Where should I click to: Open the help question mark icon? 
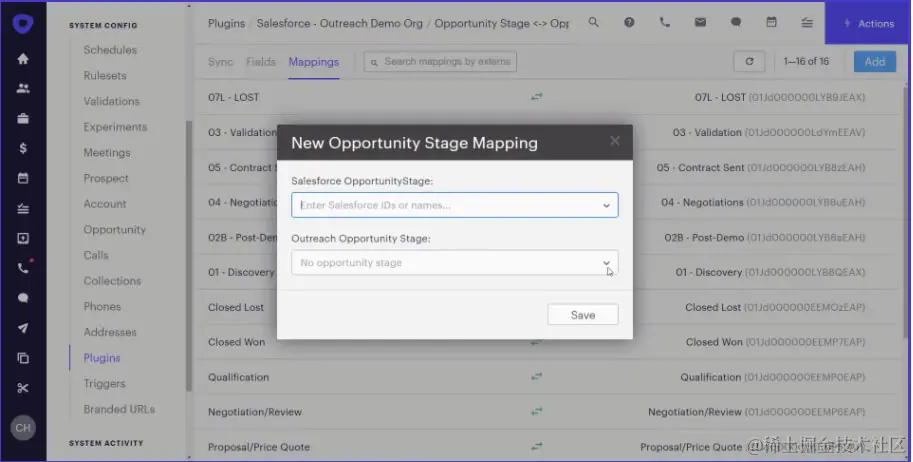(x=629, y=23)
